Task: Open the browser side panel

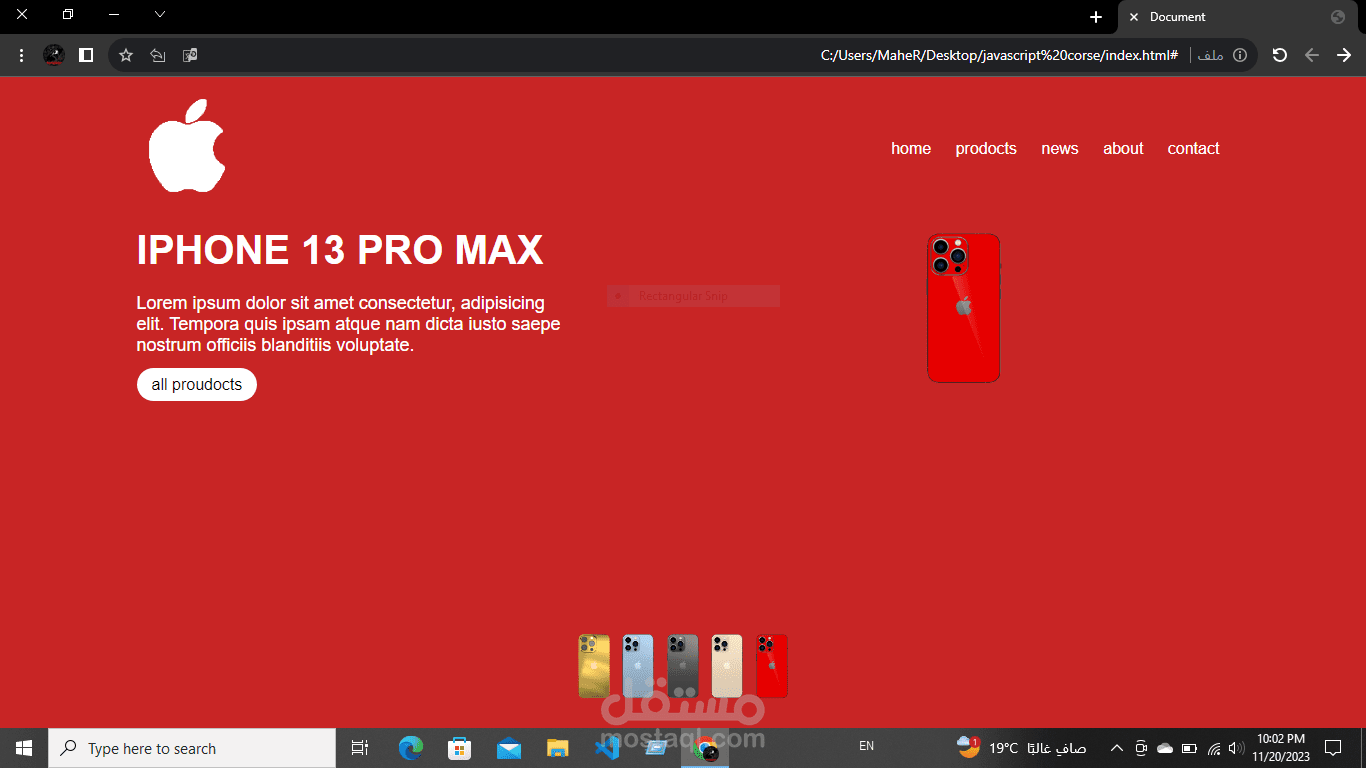Action: [x=86, y=55]
